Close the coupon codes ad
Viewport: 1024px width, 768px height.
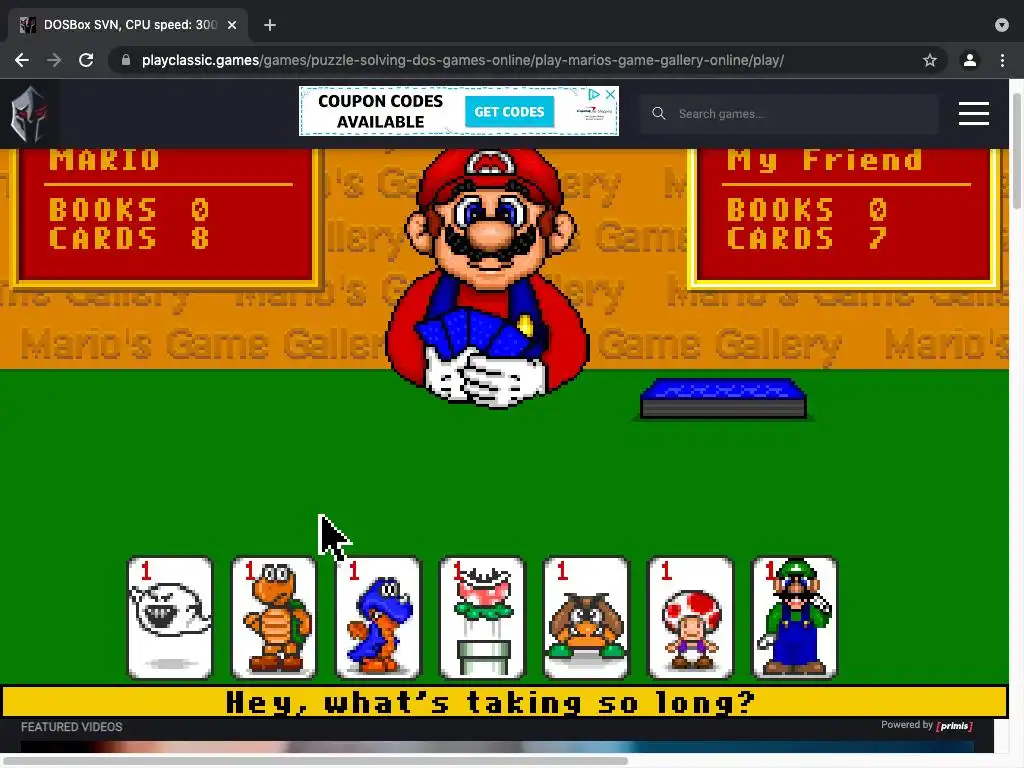coord(610,95)
